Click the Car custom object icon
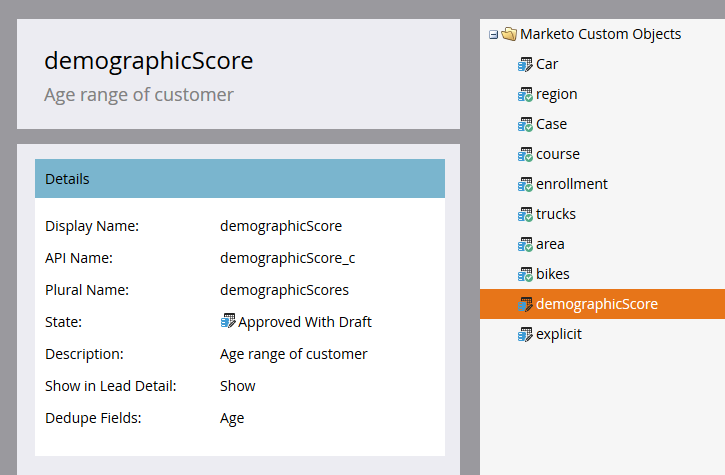This screenshot has width=725, height=475. 525,64
